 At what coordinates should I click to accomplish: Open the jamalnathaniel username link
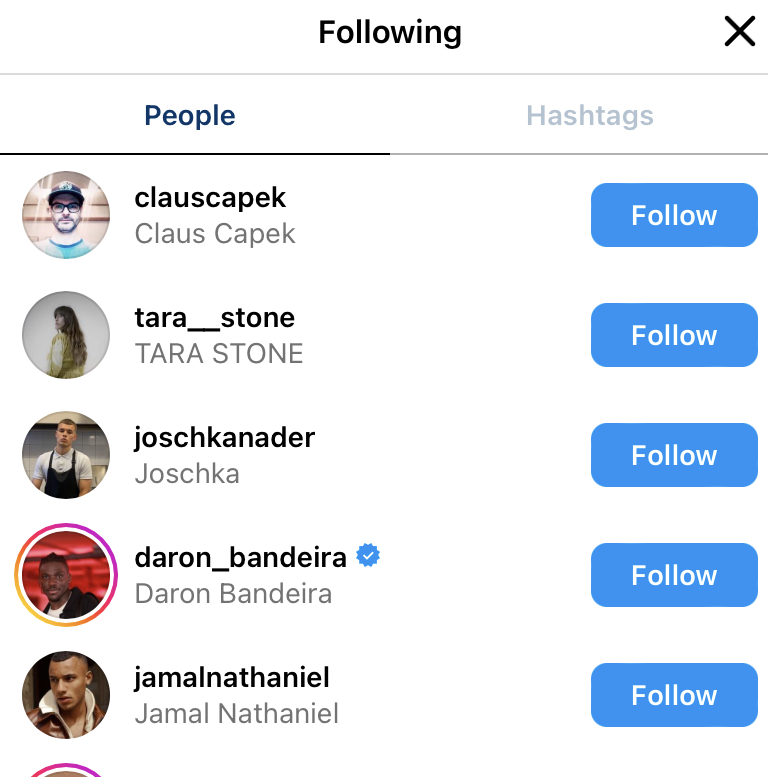[232, 678]
